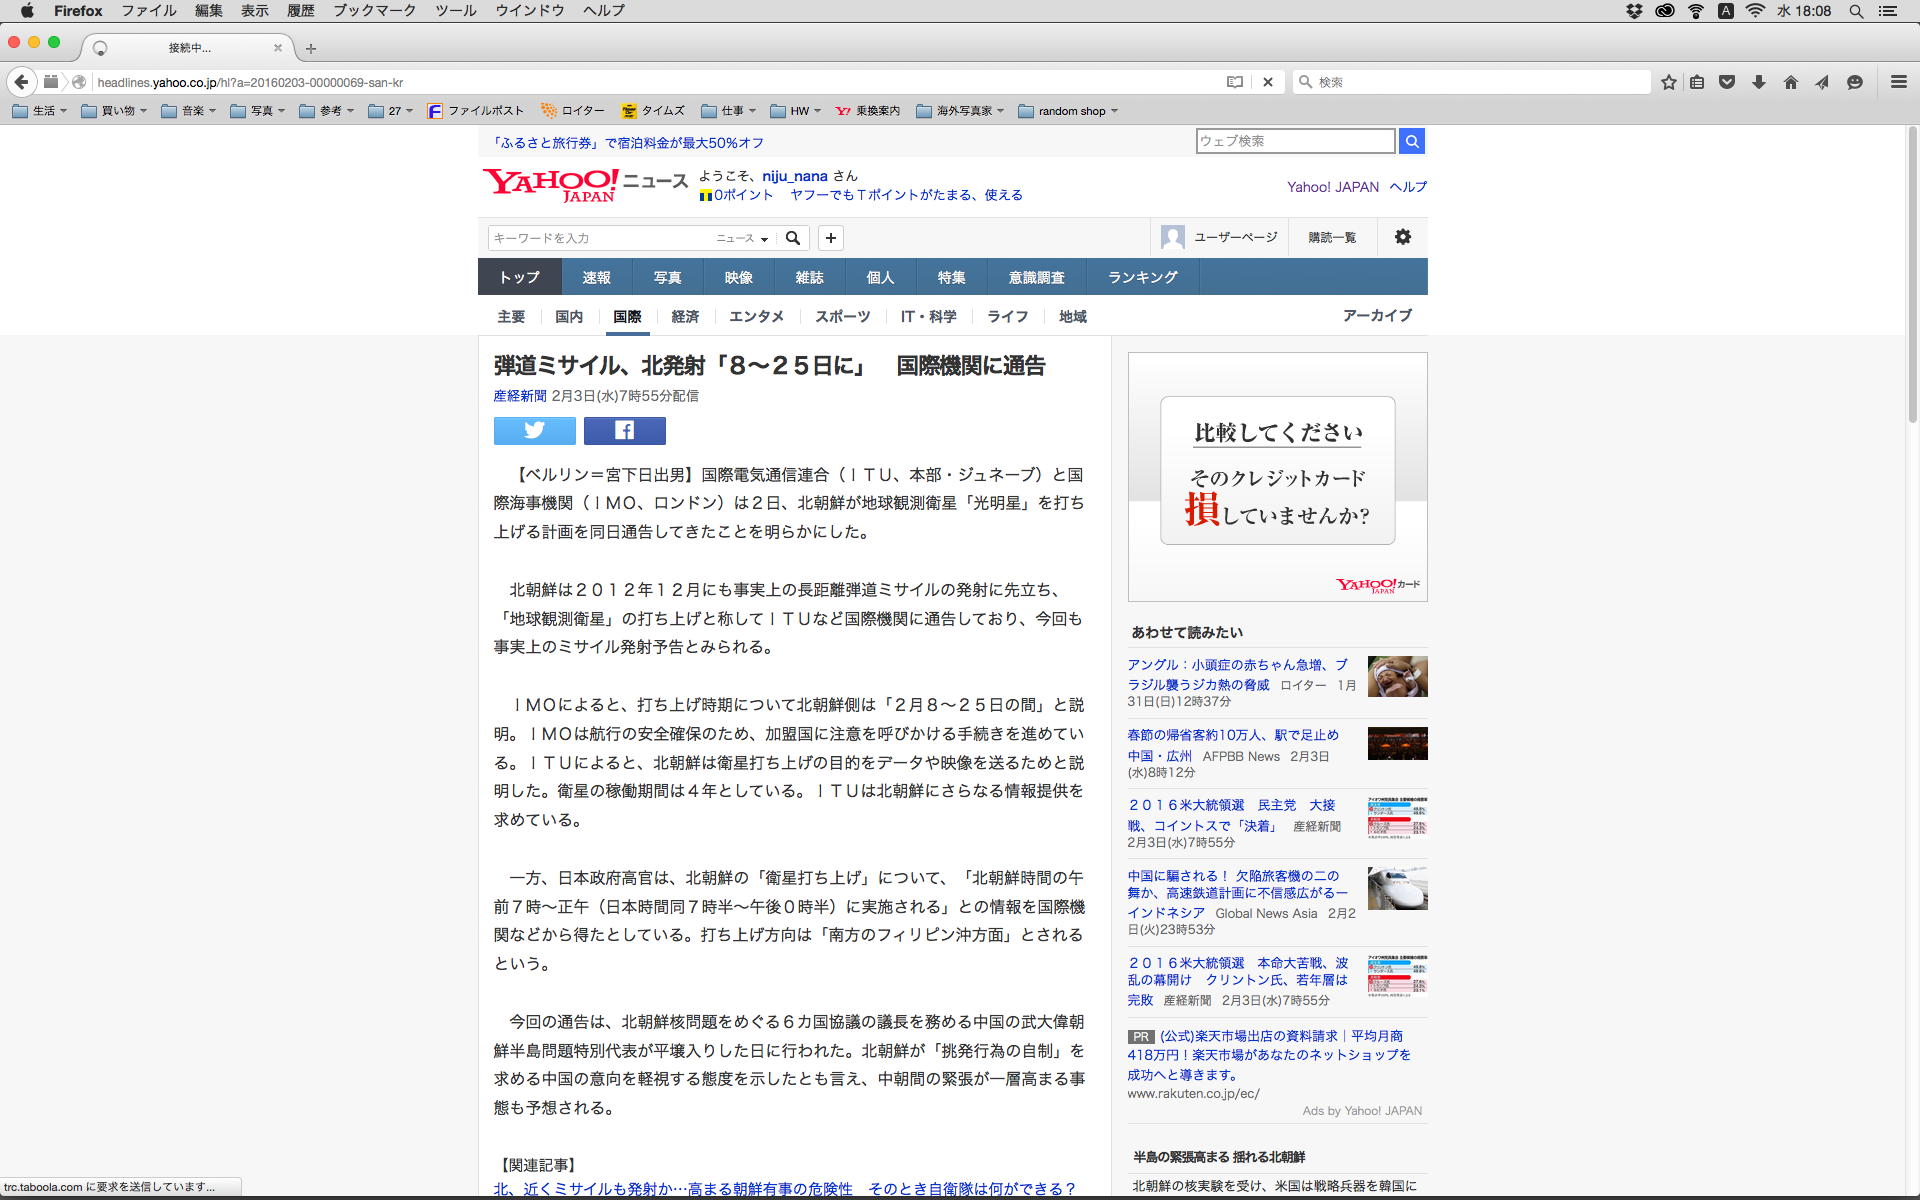Click the ウェブ検索 input field

(x=1294, y=141)
